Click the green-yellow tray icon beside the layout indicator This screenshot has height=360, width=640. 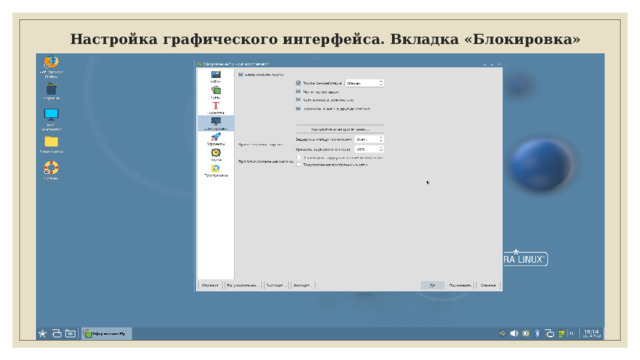561,333
